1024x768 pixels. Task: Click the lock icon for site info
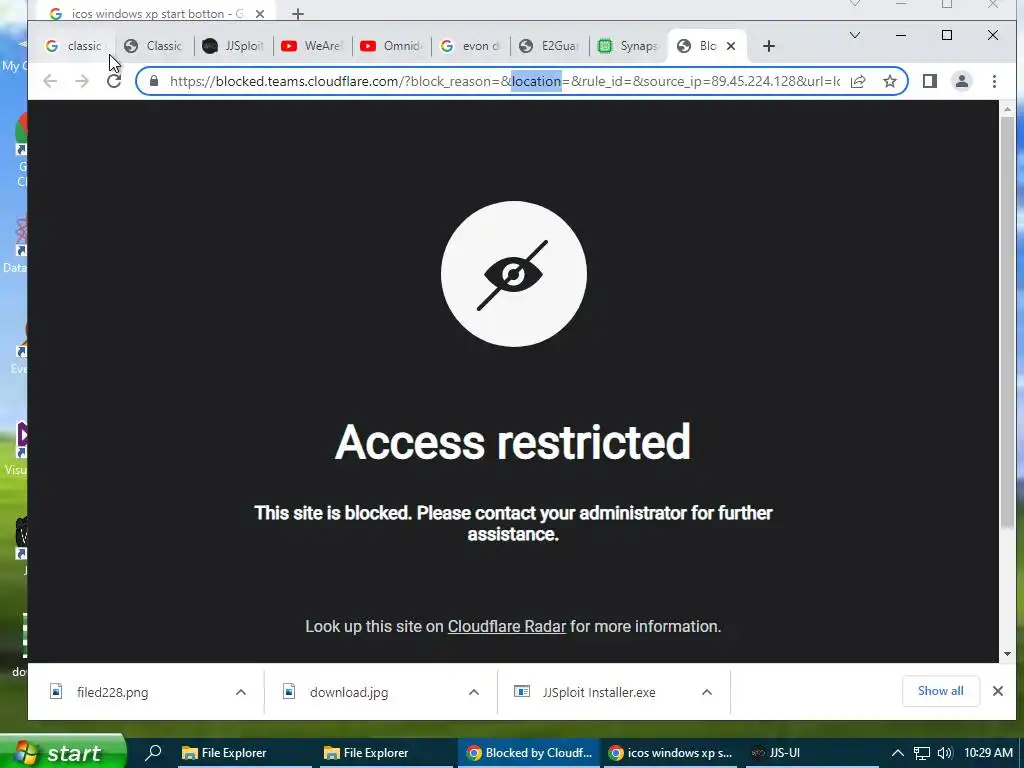[x=154, y=81]
